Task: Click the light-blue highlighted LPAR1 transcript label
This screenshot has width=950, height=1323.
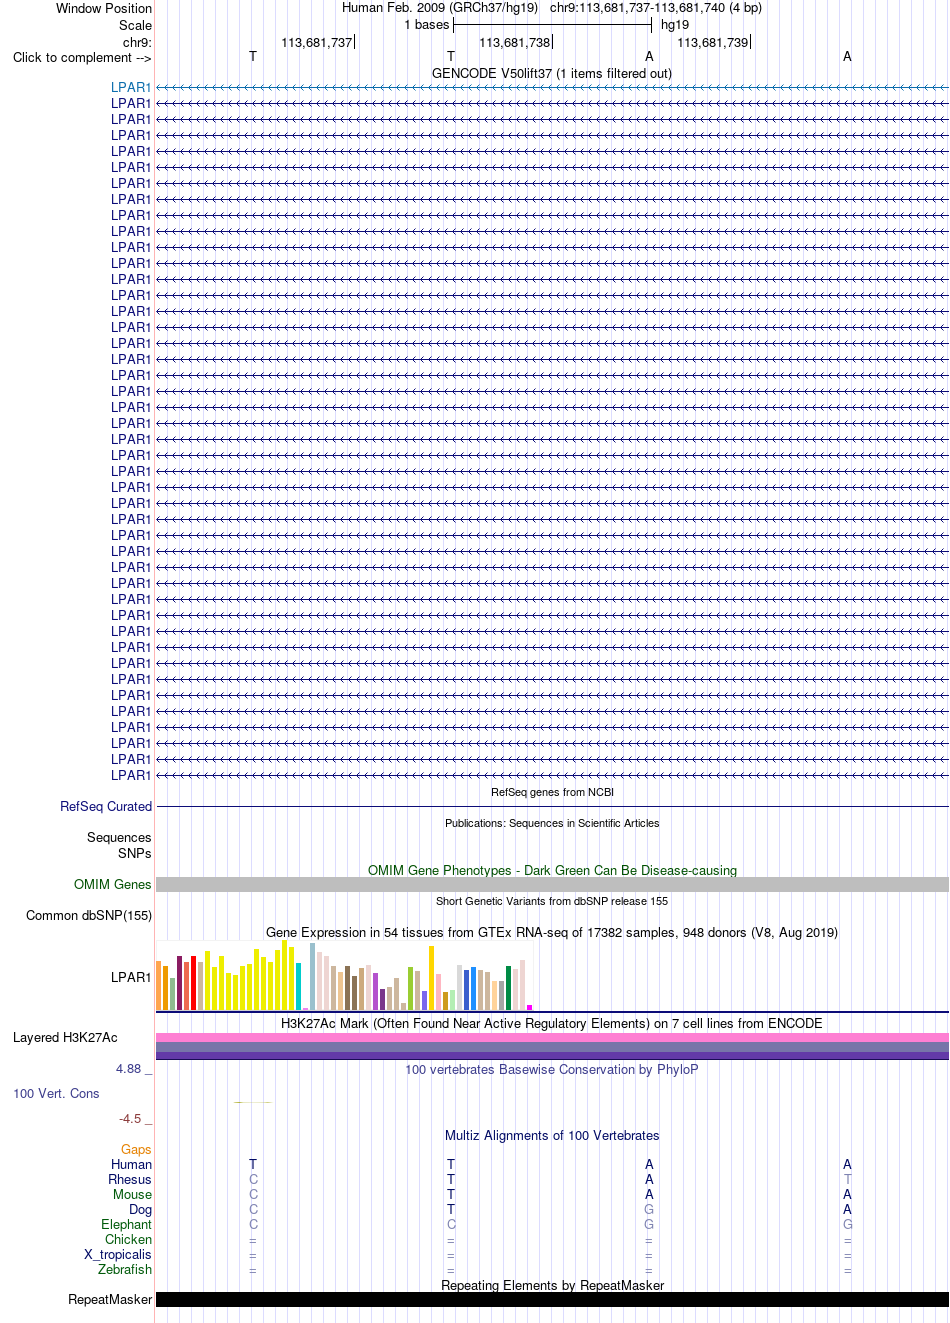Action: tap(131, 87)
